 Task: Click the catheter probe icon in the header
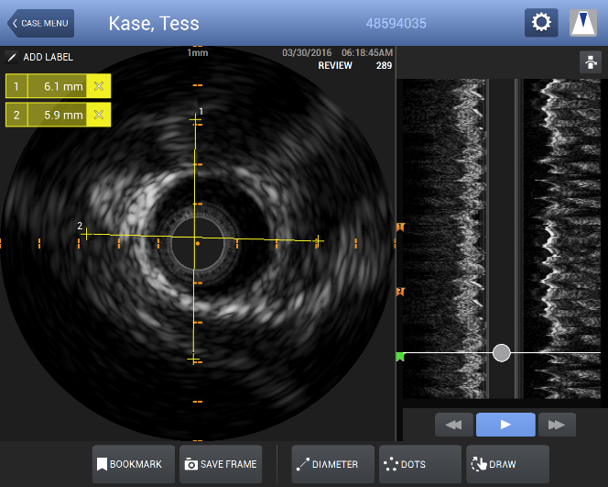click(x=583, y=23)
